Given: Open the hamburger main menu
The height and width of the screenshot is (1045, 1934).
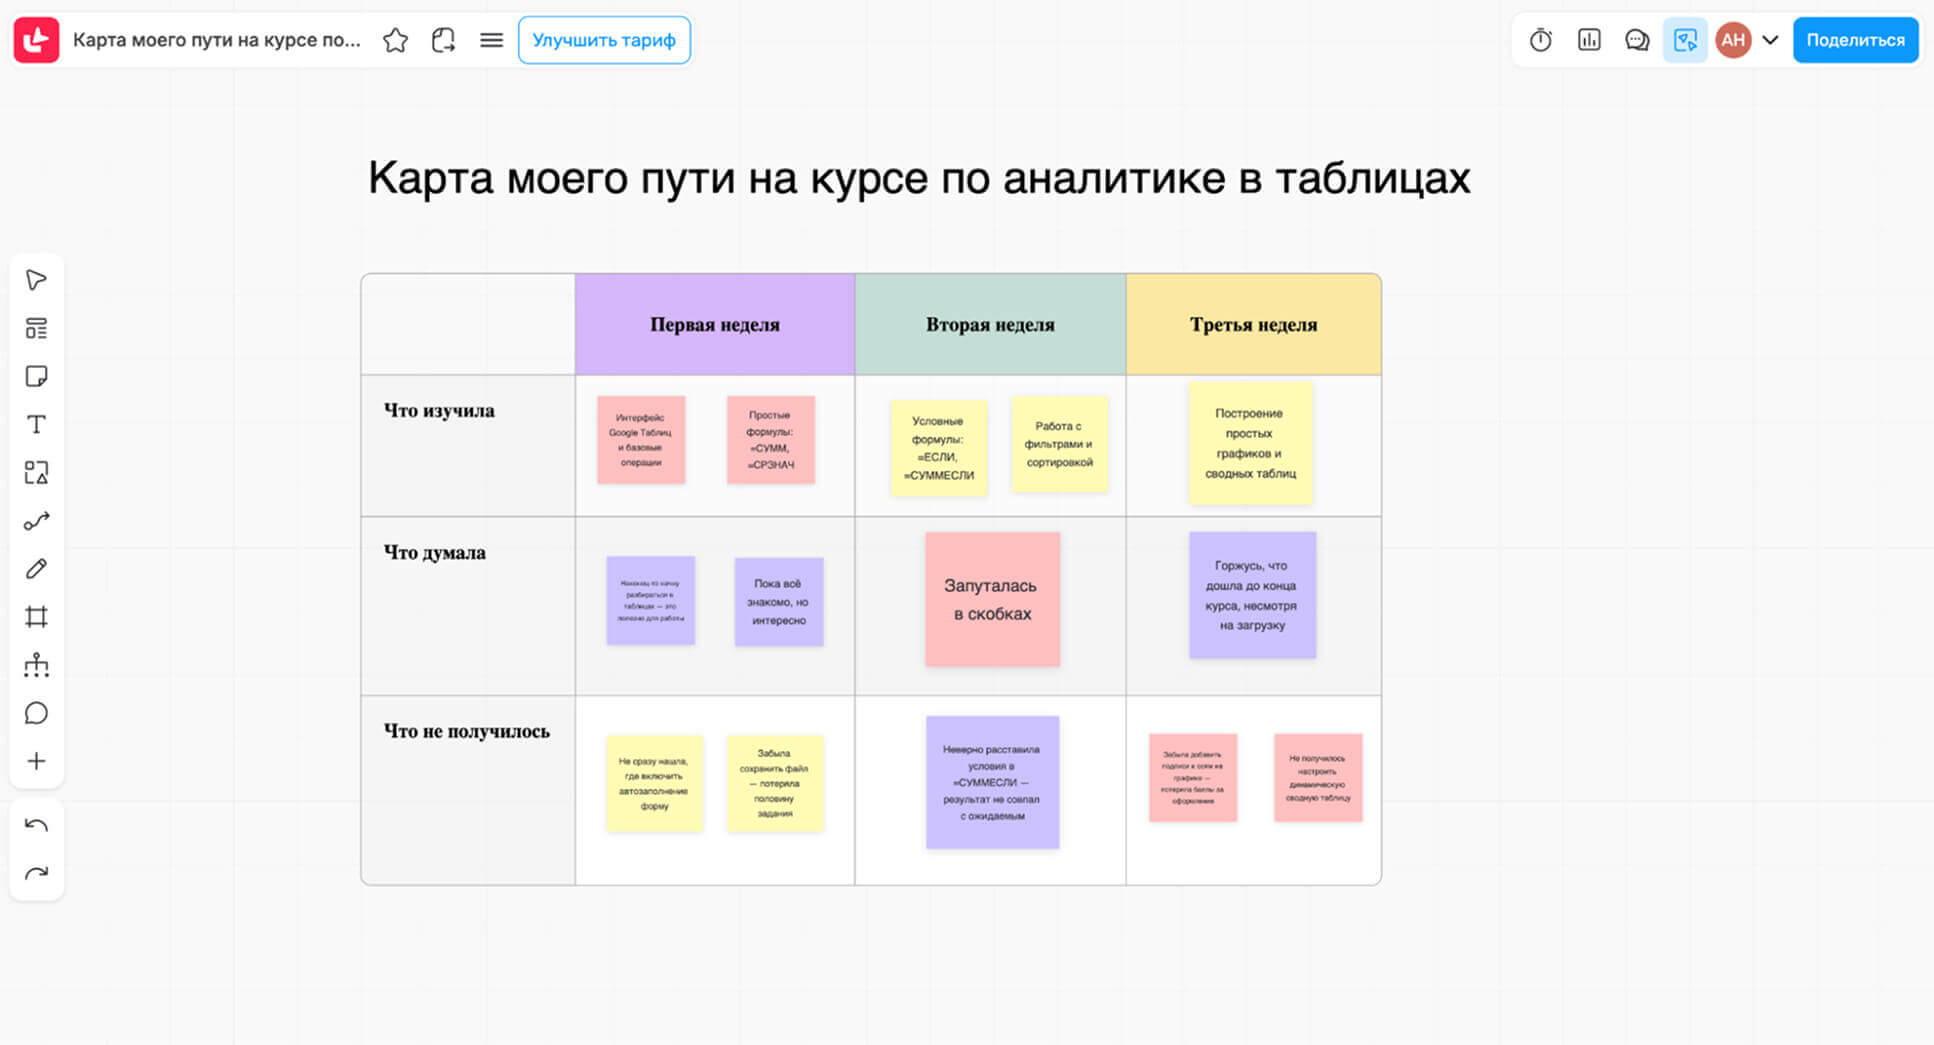Looking at the screenshot, I should tap(491, 40).
